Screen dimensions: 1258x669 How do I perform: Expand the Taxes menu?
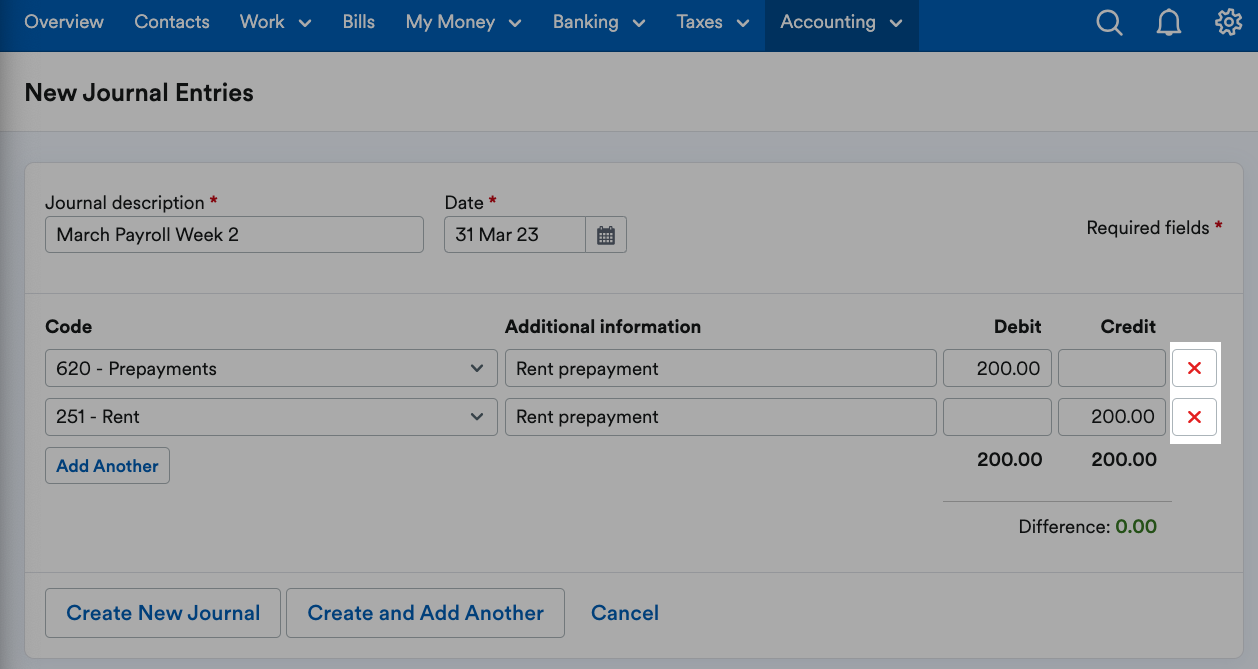[x=713, y=22]
